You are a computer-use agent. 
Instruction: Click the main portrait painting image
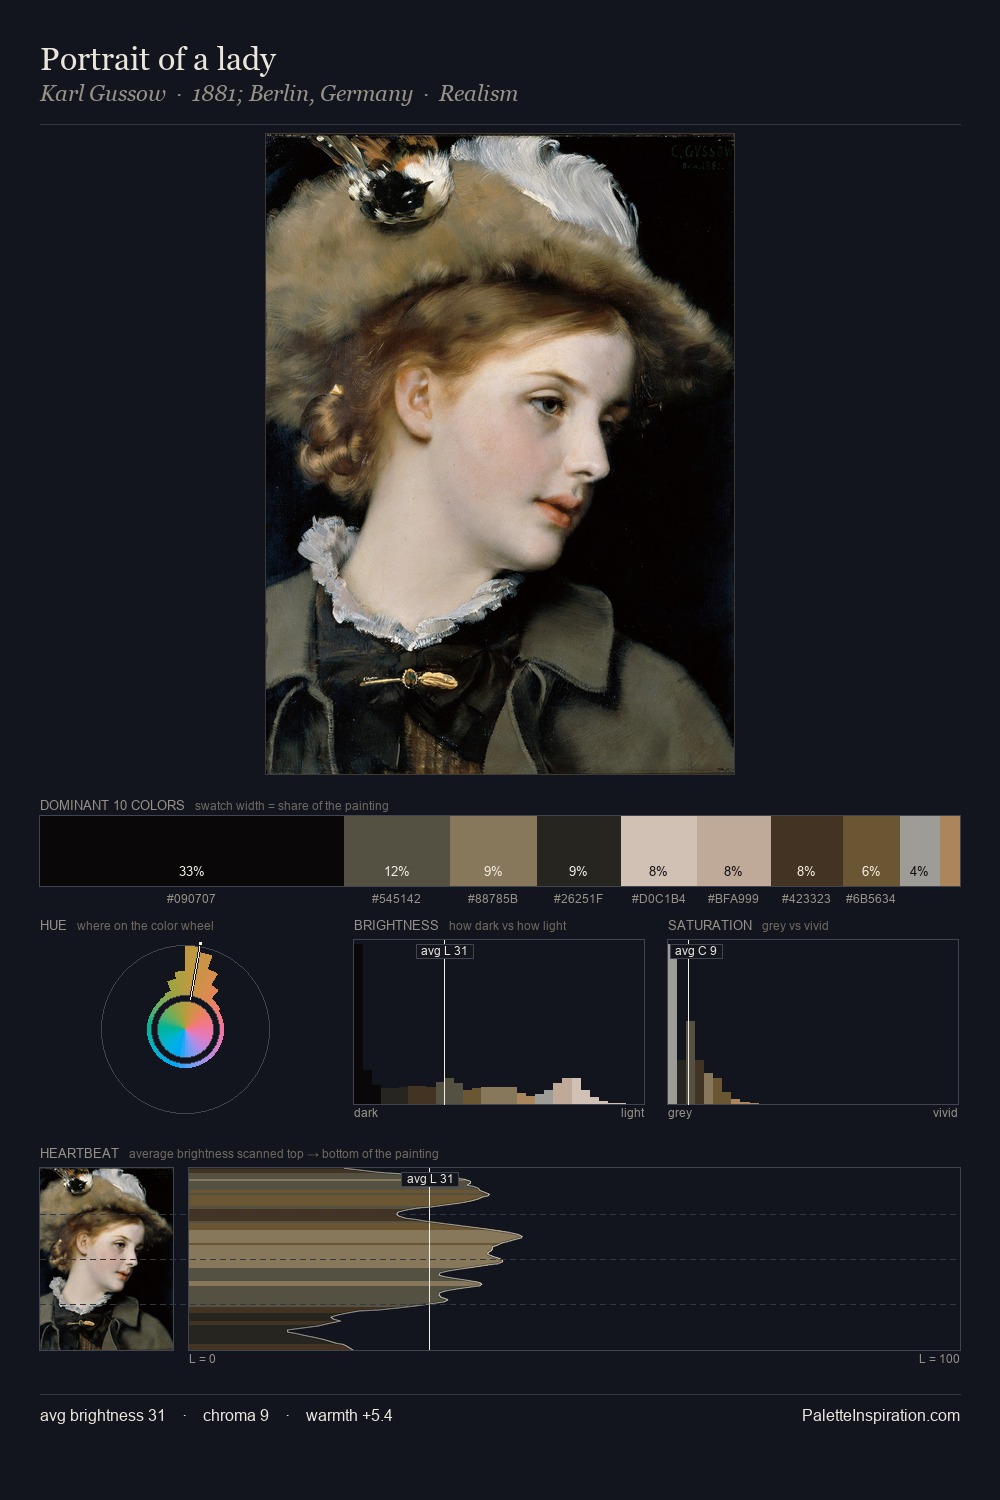500,454
